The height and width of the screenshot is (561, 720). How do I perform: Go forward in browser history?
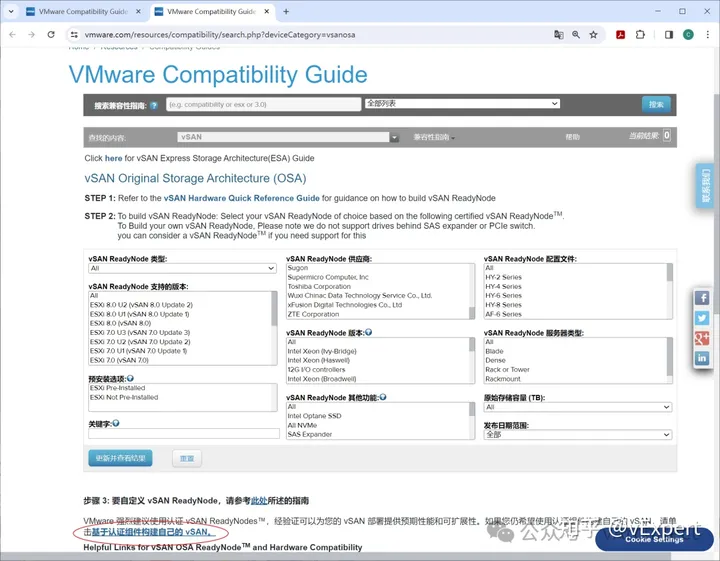(x=31, y=34)
